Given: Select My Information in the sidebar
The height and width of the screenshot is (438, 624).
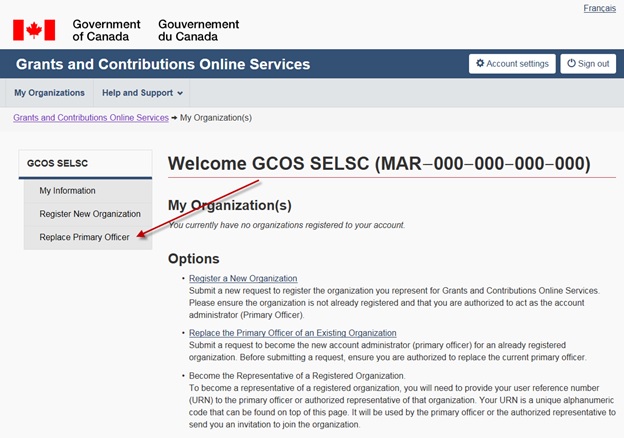Looking at the screenshot, I should pos(67,190).
